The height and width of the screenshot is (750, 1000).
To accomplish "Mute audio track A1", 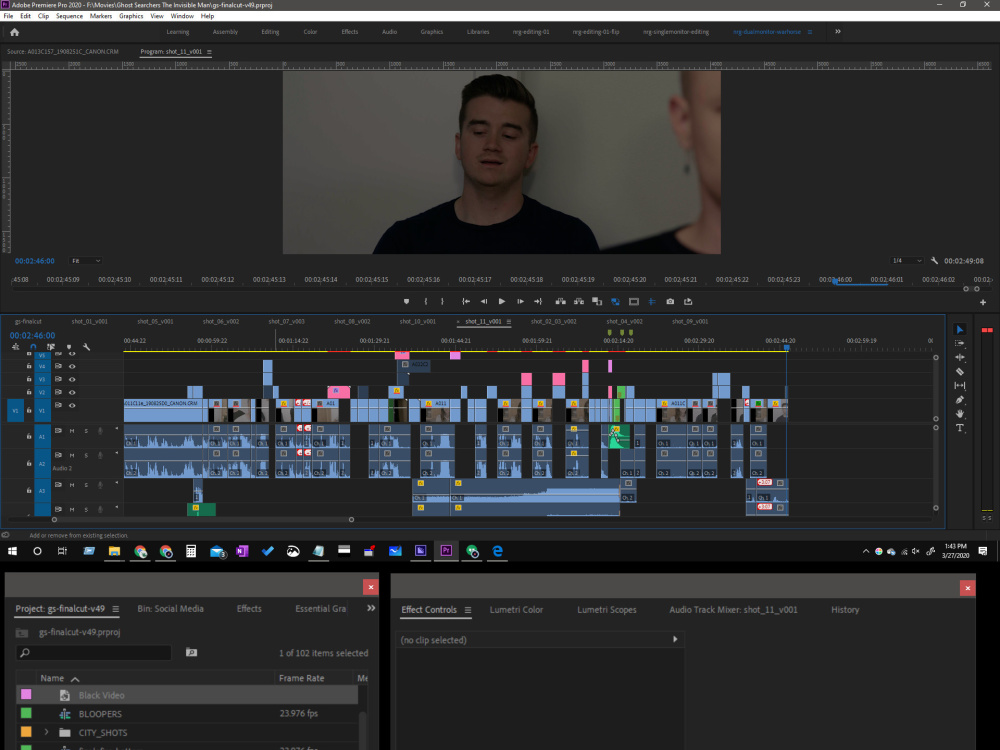I will click(x=72, y=431).
